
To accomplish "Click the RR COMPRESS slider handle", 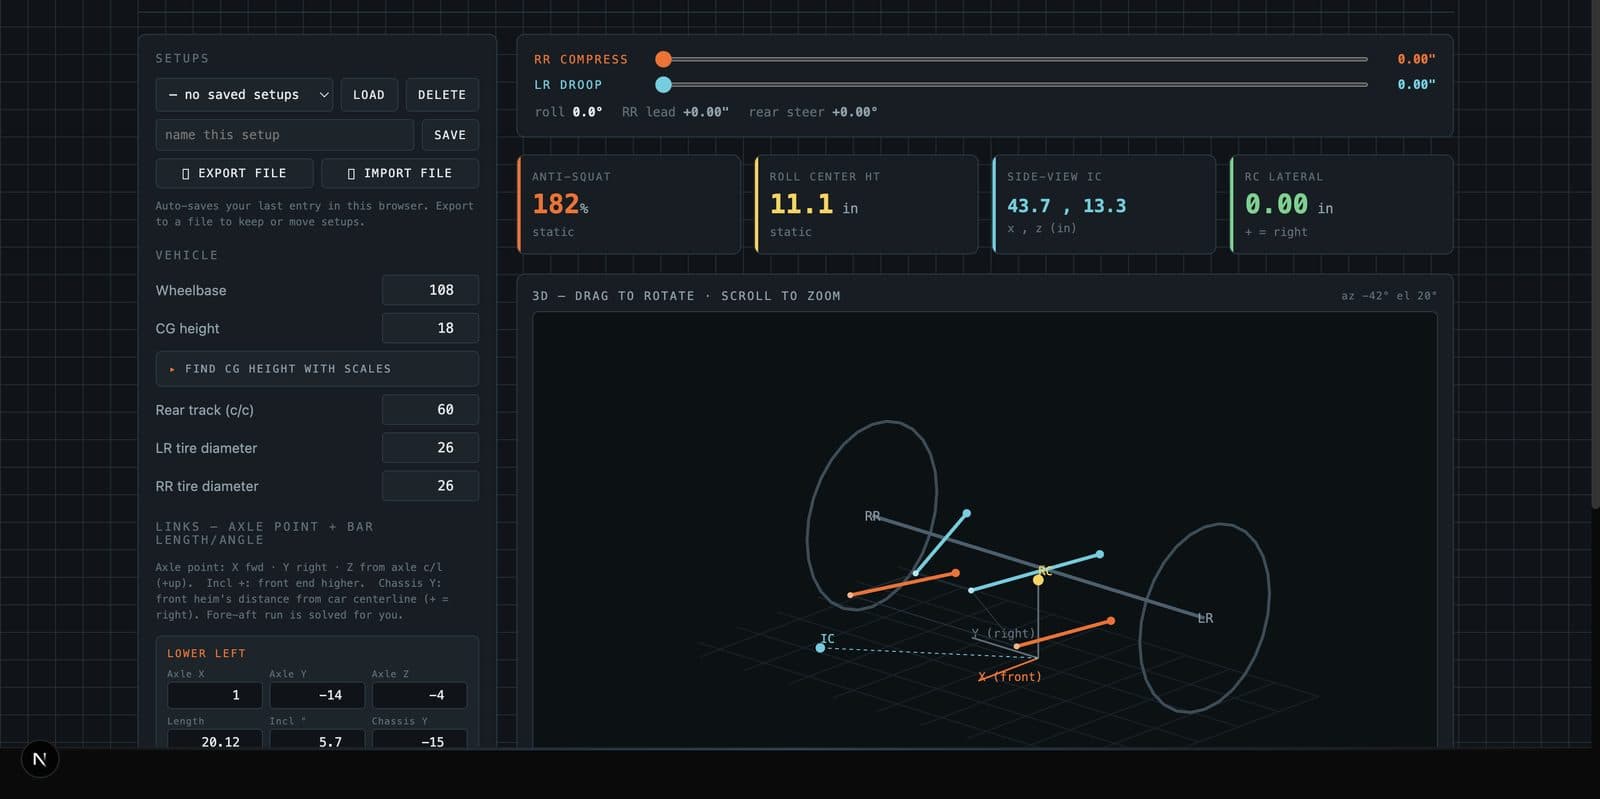I will point(663,59).
